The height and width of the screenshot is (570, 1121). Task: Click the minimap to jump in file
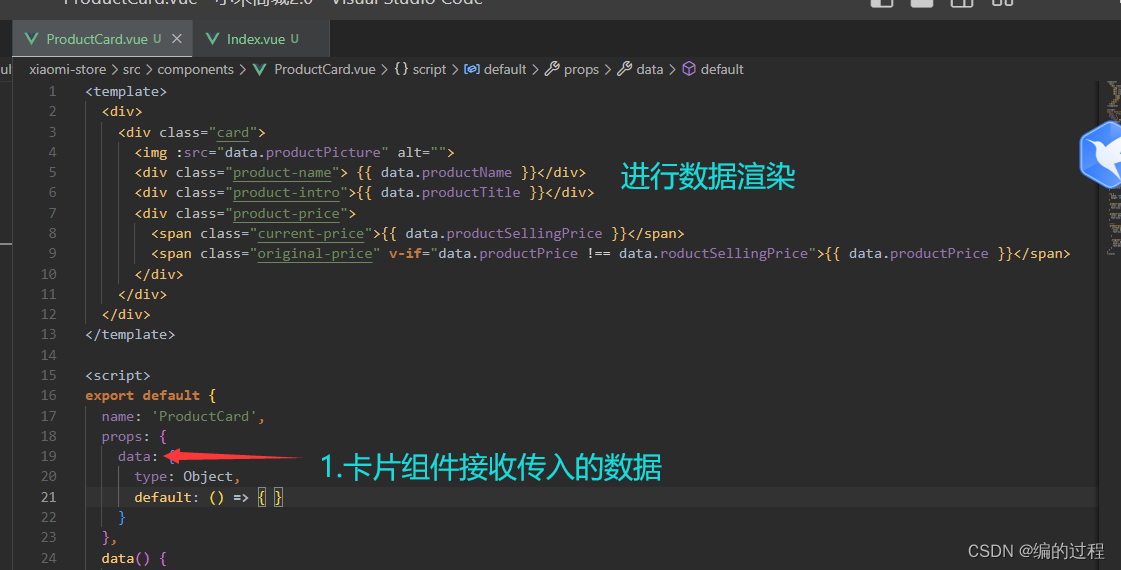point(1113,168)
